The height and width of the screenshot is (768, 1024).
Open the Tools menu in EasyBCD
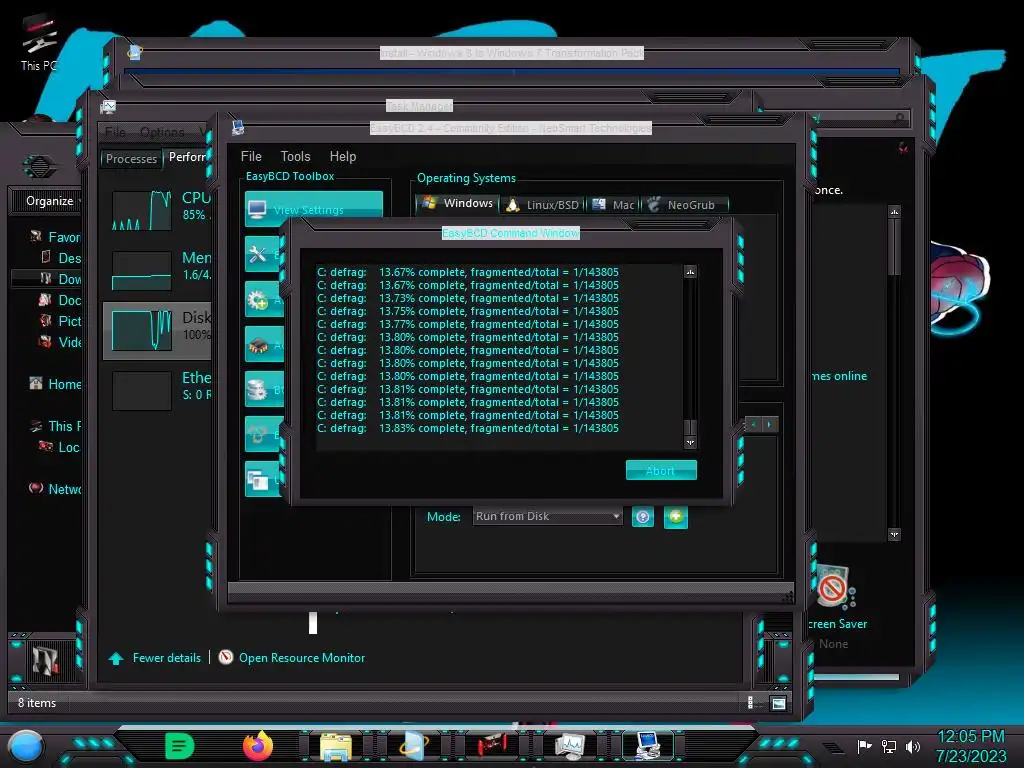pos(295,157)
